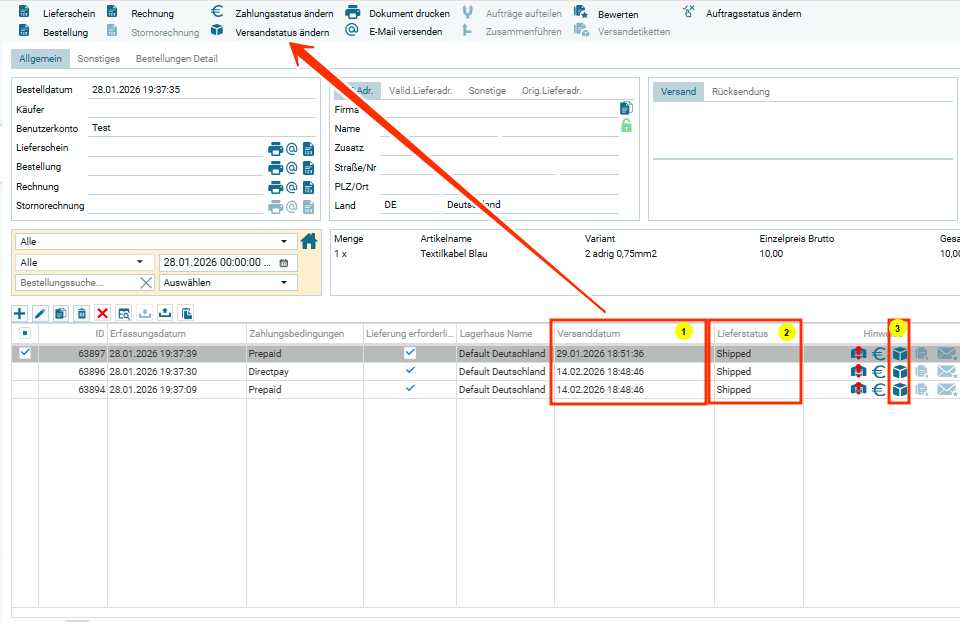Viewport: 960px width, 622px height.
Task: Toggle Lieferung erforderlich for order 63894
Action: tap(410, 389)
